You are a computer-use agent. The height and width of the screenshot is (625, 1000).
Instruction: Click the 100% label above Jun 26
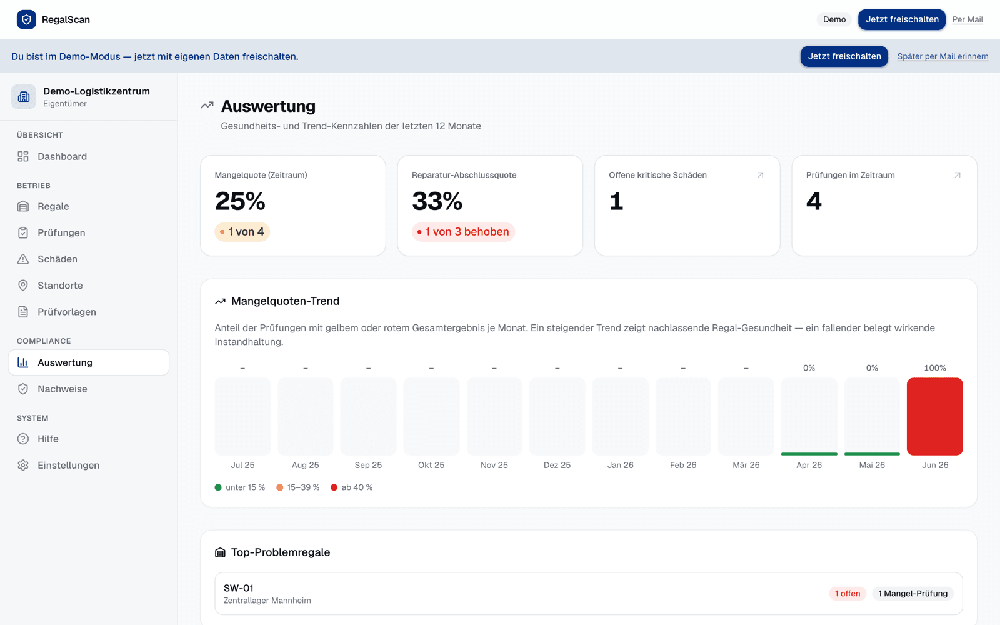pyautogui.click(x=935, y=368)
